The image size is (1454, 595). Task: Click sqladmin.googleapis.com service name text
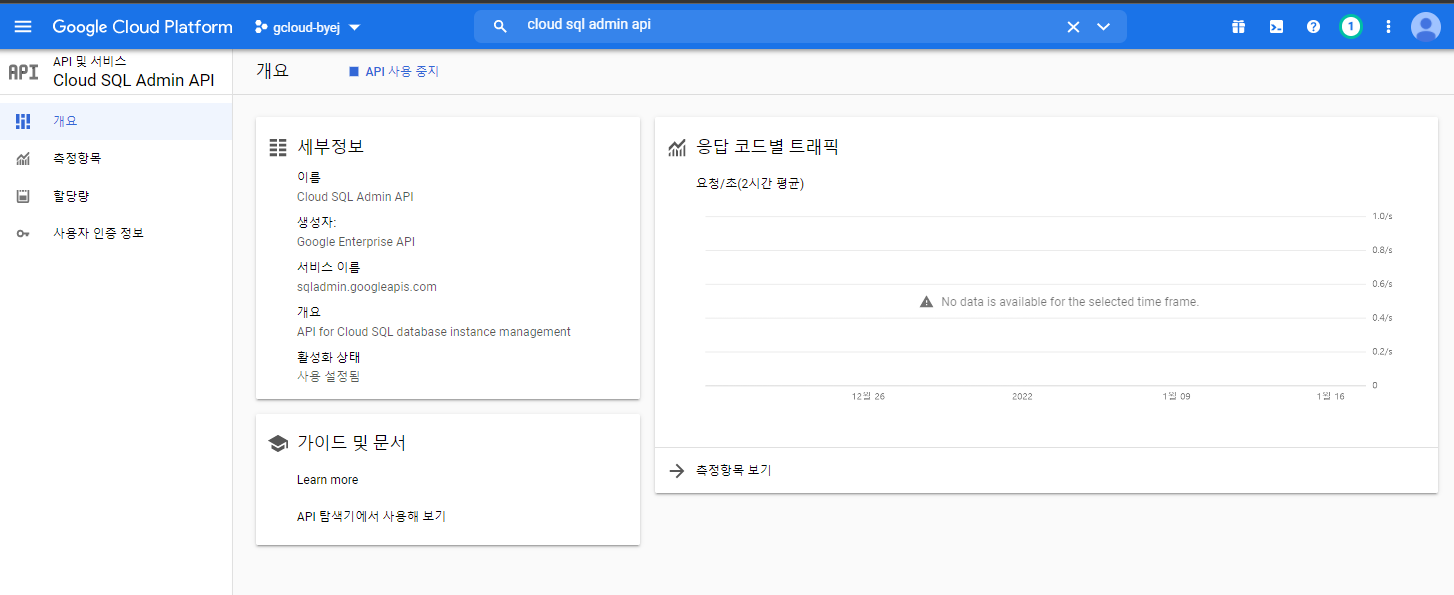(x=367, y=287)
